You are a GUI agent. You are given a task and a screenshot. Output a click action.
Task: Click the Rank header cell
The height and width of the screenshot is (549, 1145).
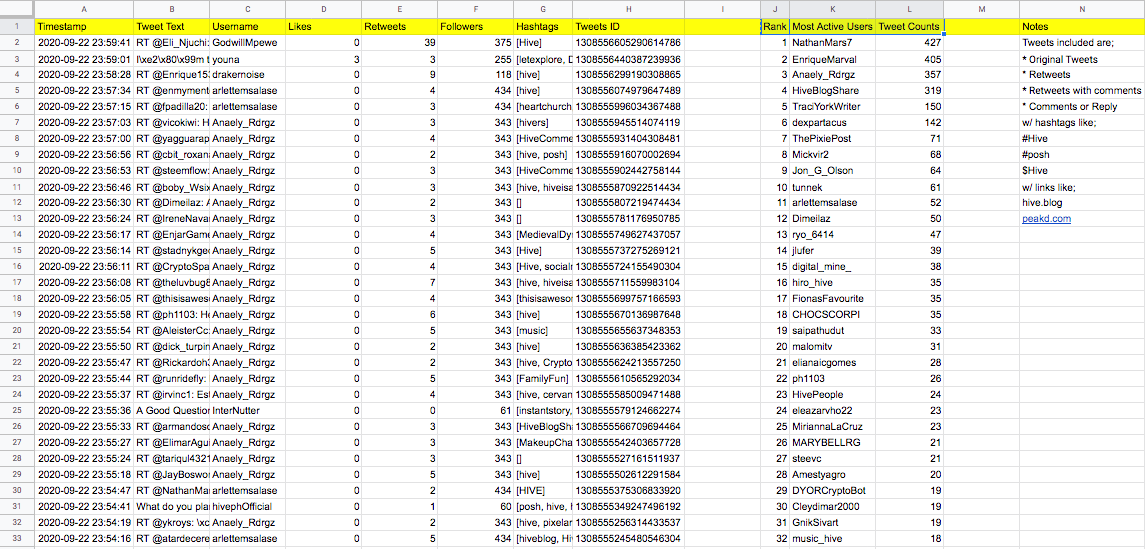775,26
